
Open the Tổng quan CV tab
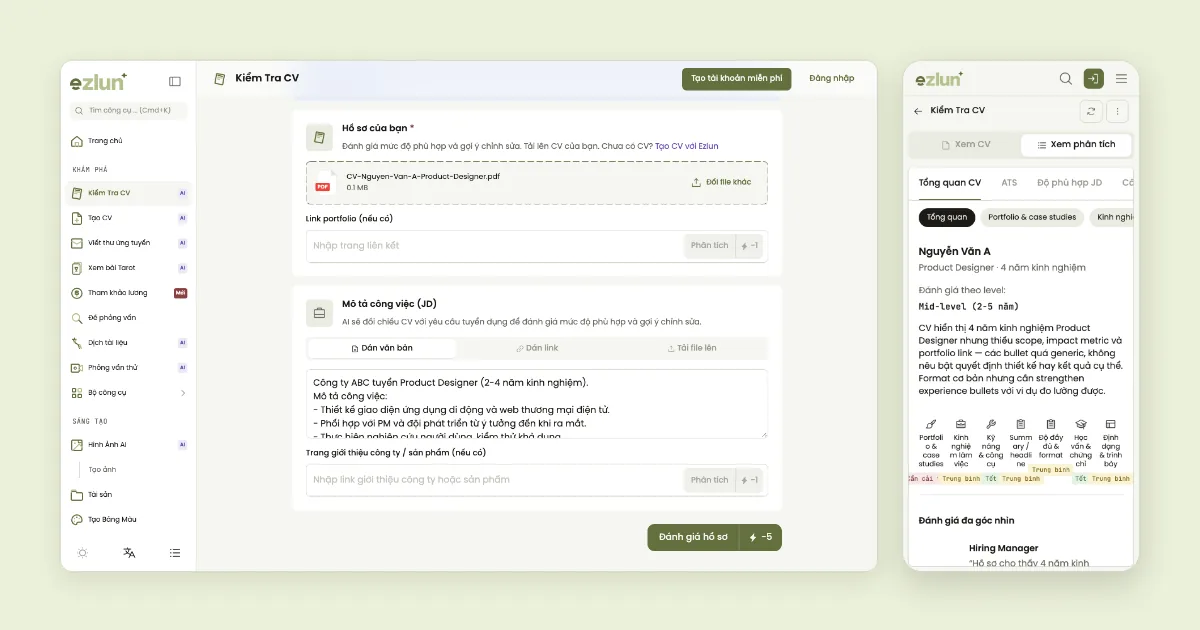click(950, 183)
